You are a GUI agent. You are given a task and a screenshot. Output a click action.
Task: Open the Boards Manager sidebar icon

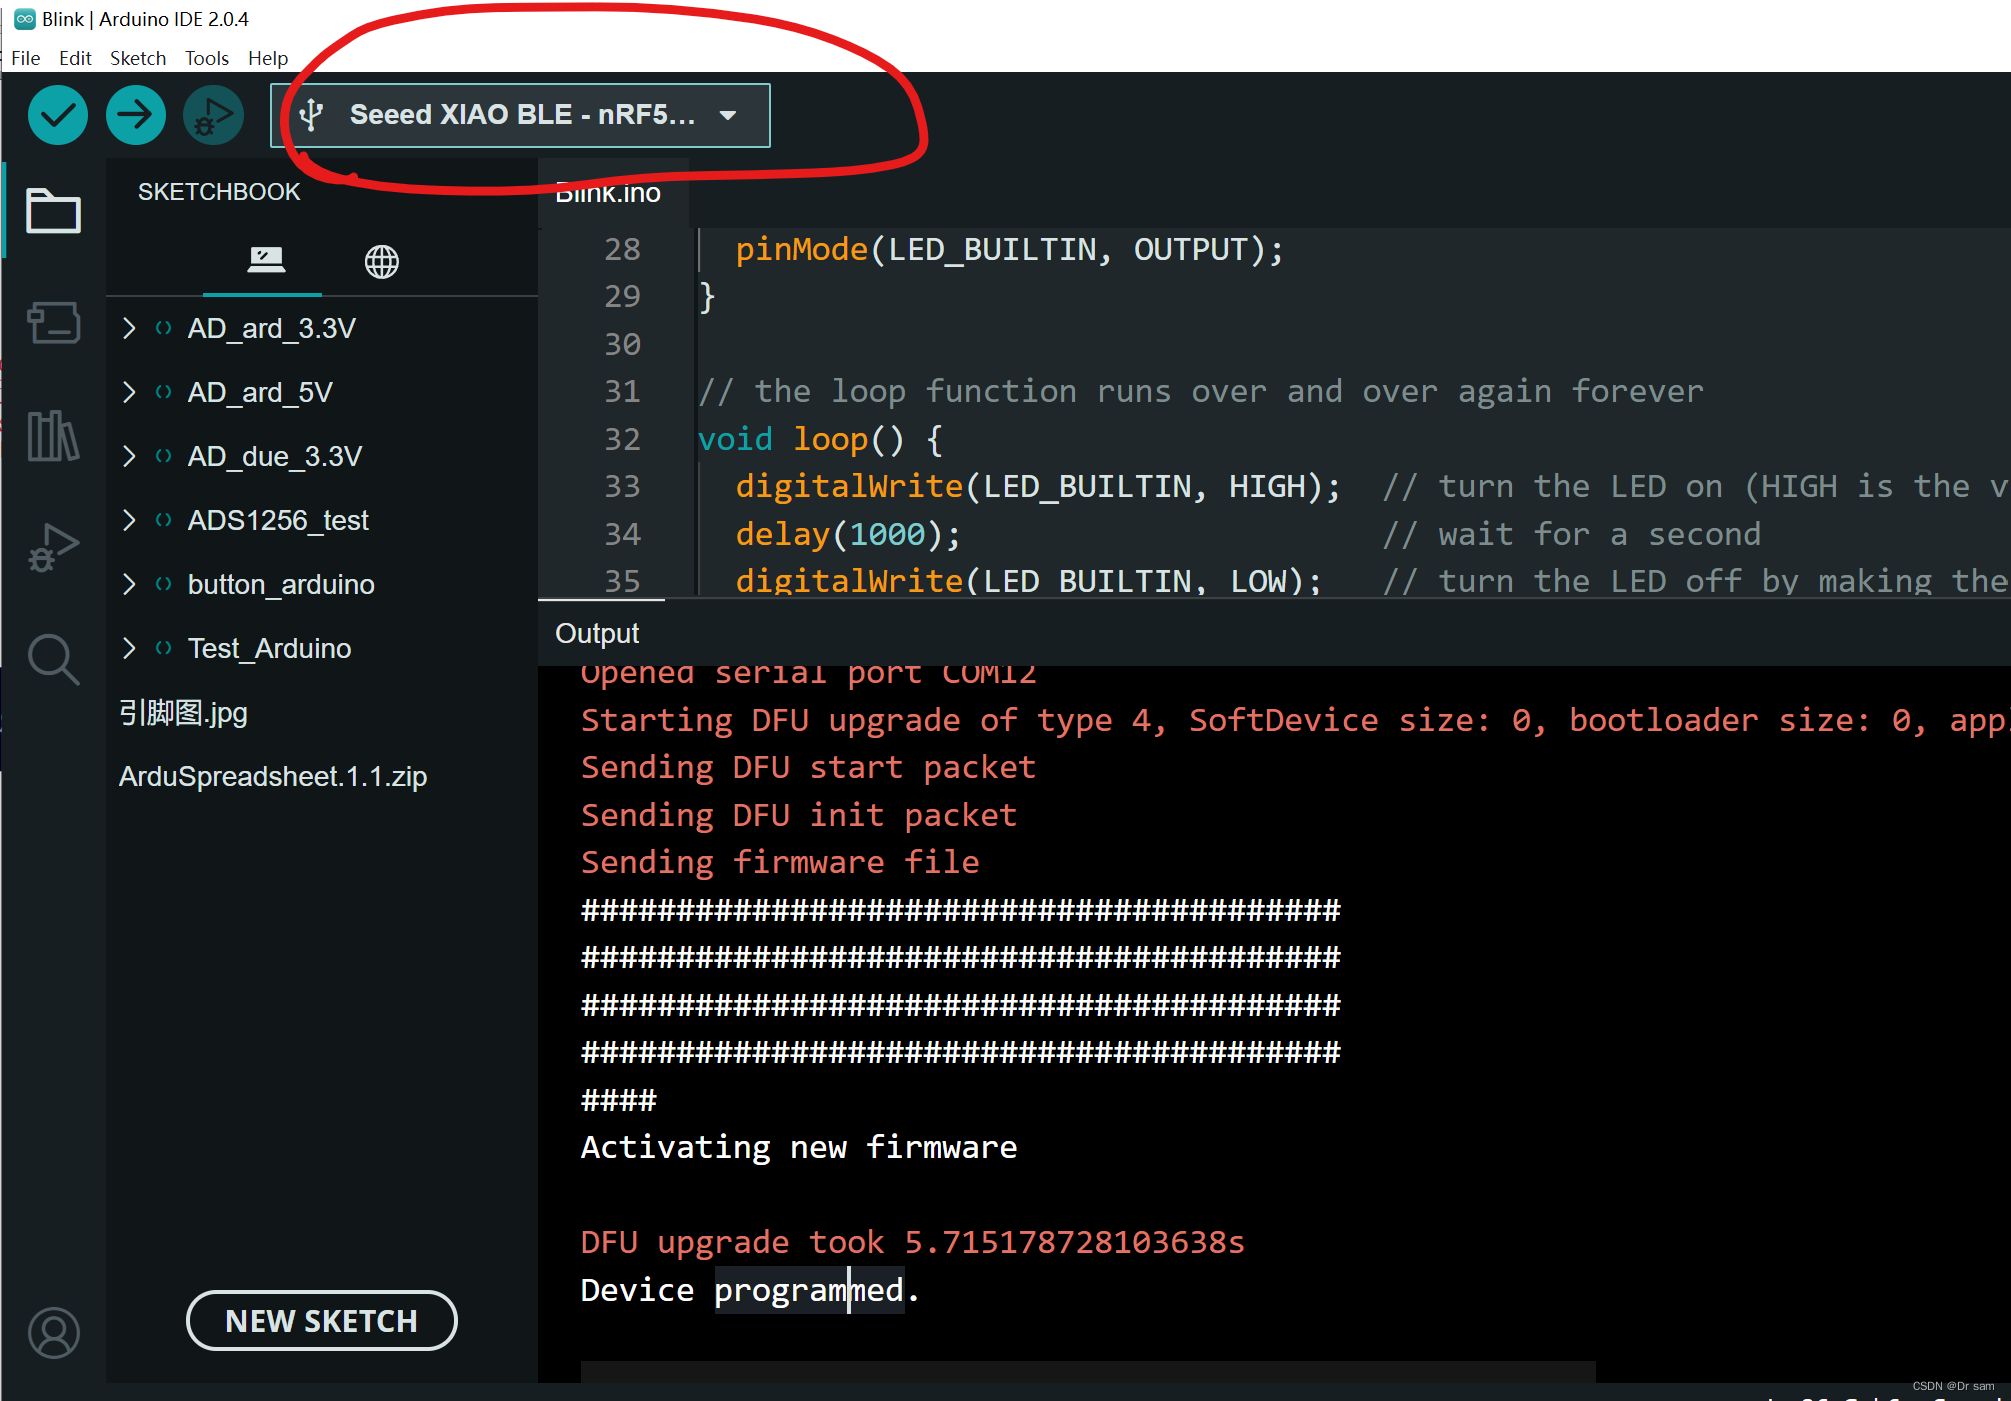[53, 323]
